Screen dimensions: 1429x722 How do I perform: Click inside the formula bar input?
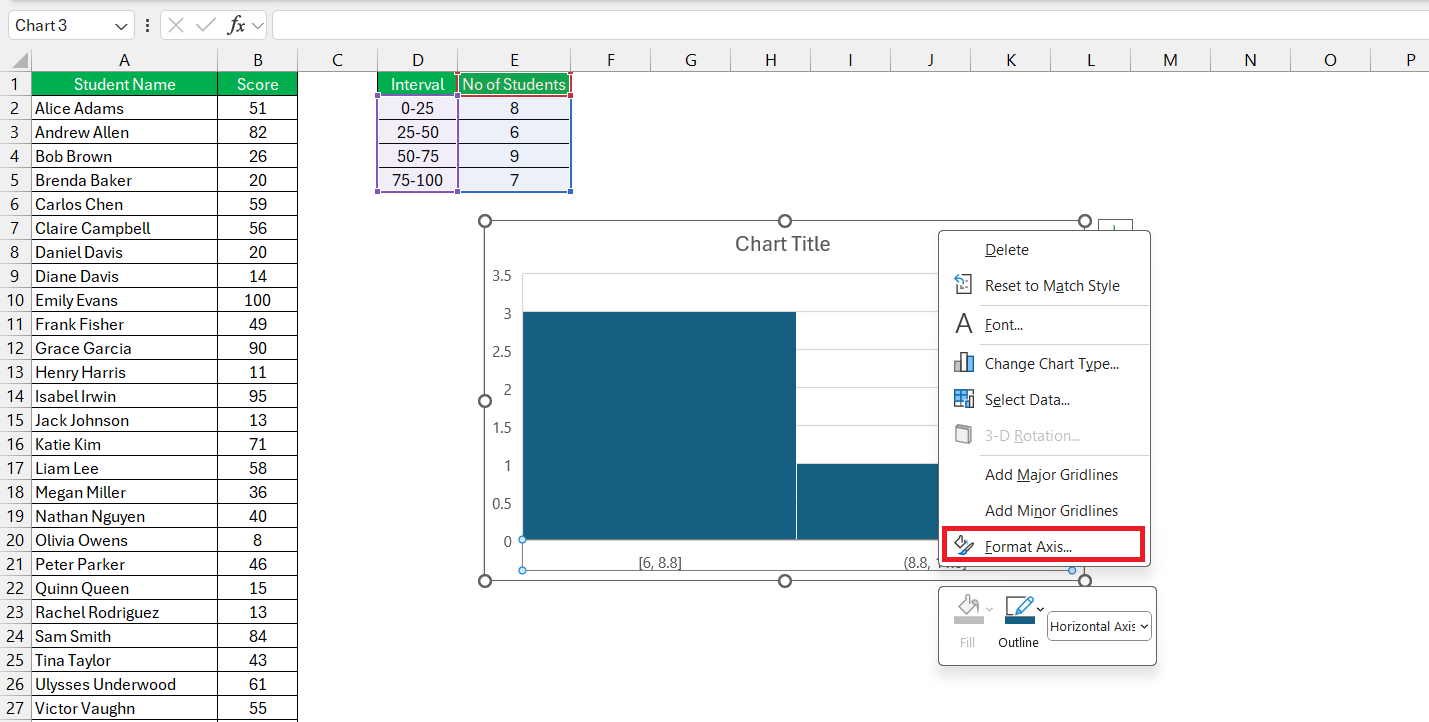click(850, 26)
